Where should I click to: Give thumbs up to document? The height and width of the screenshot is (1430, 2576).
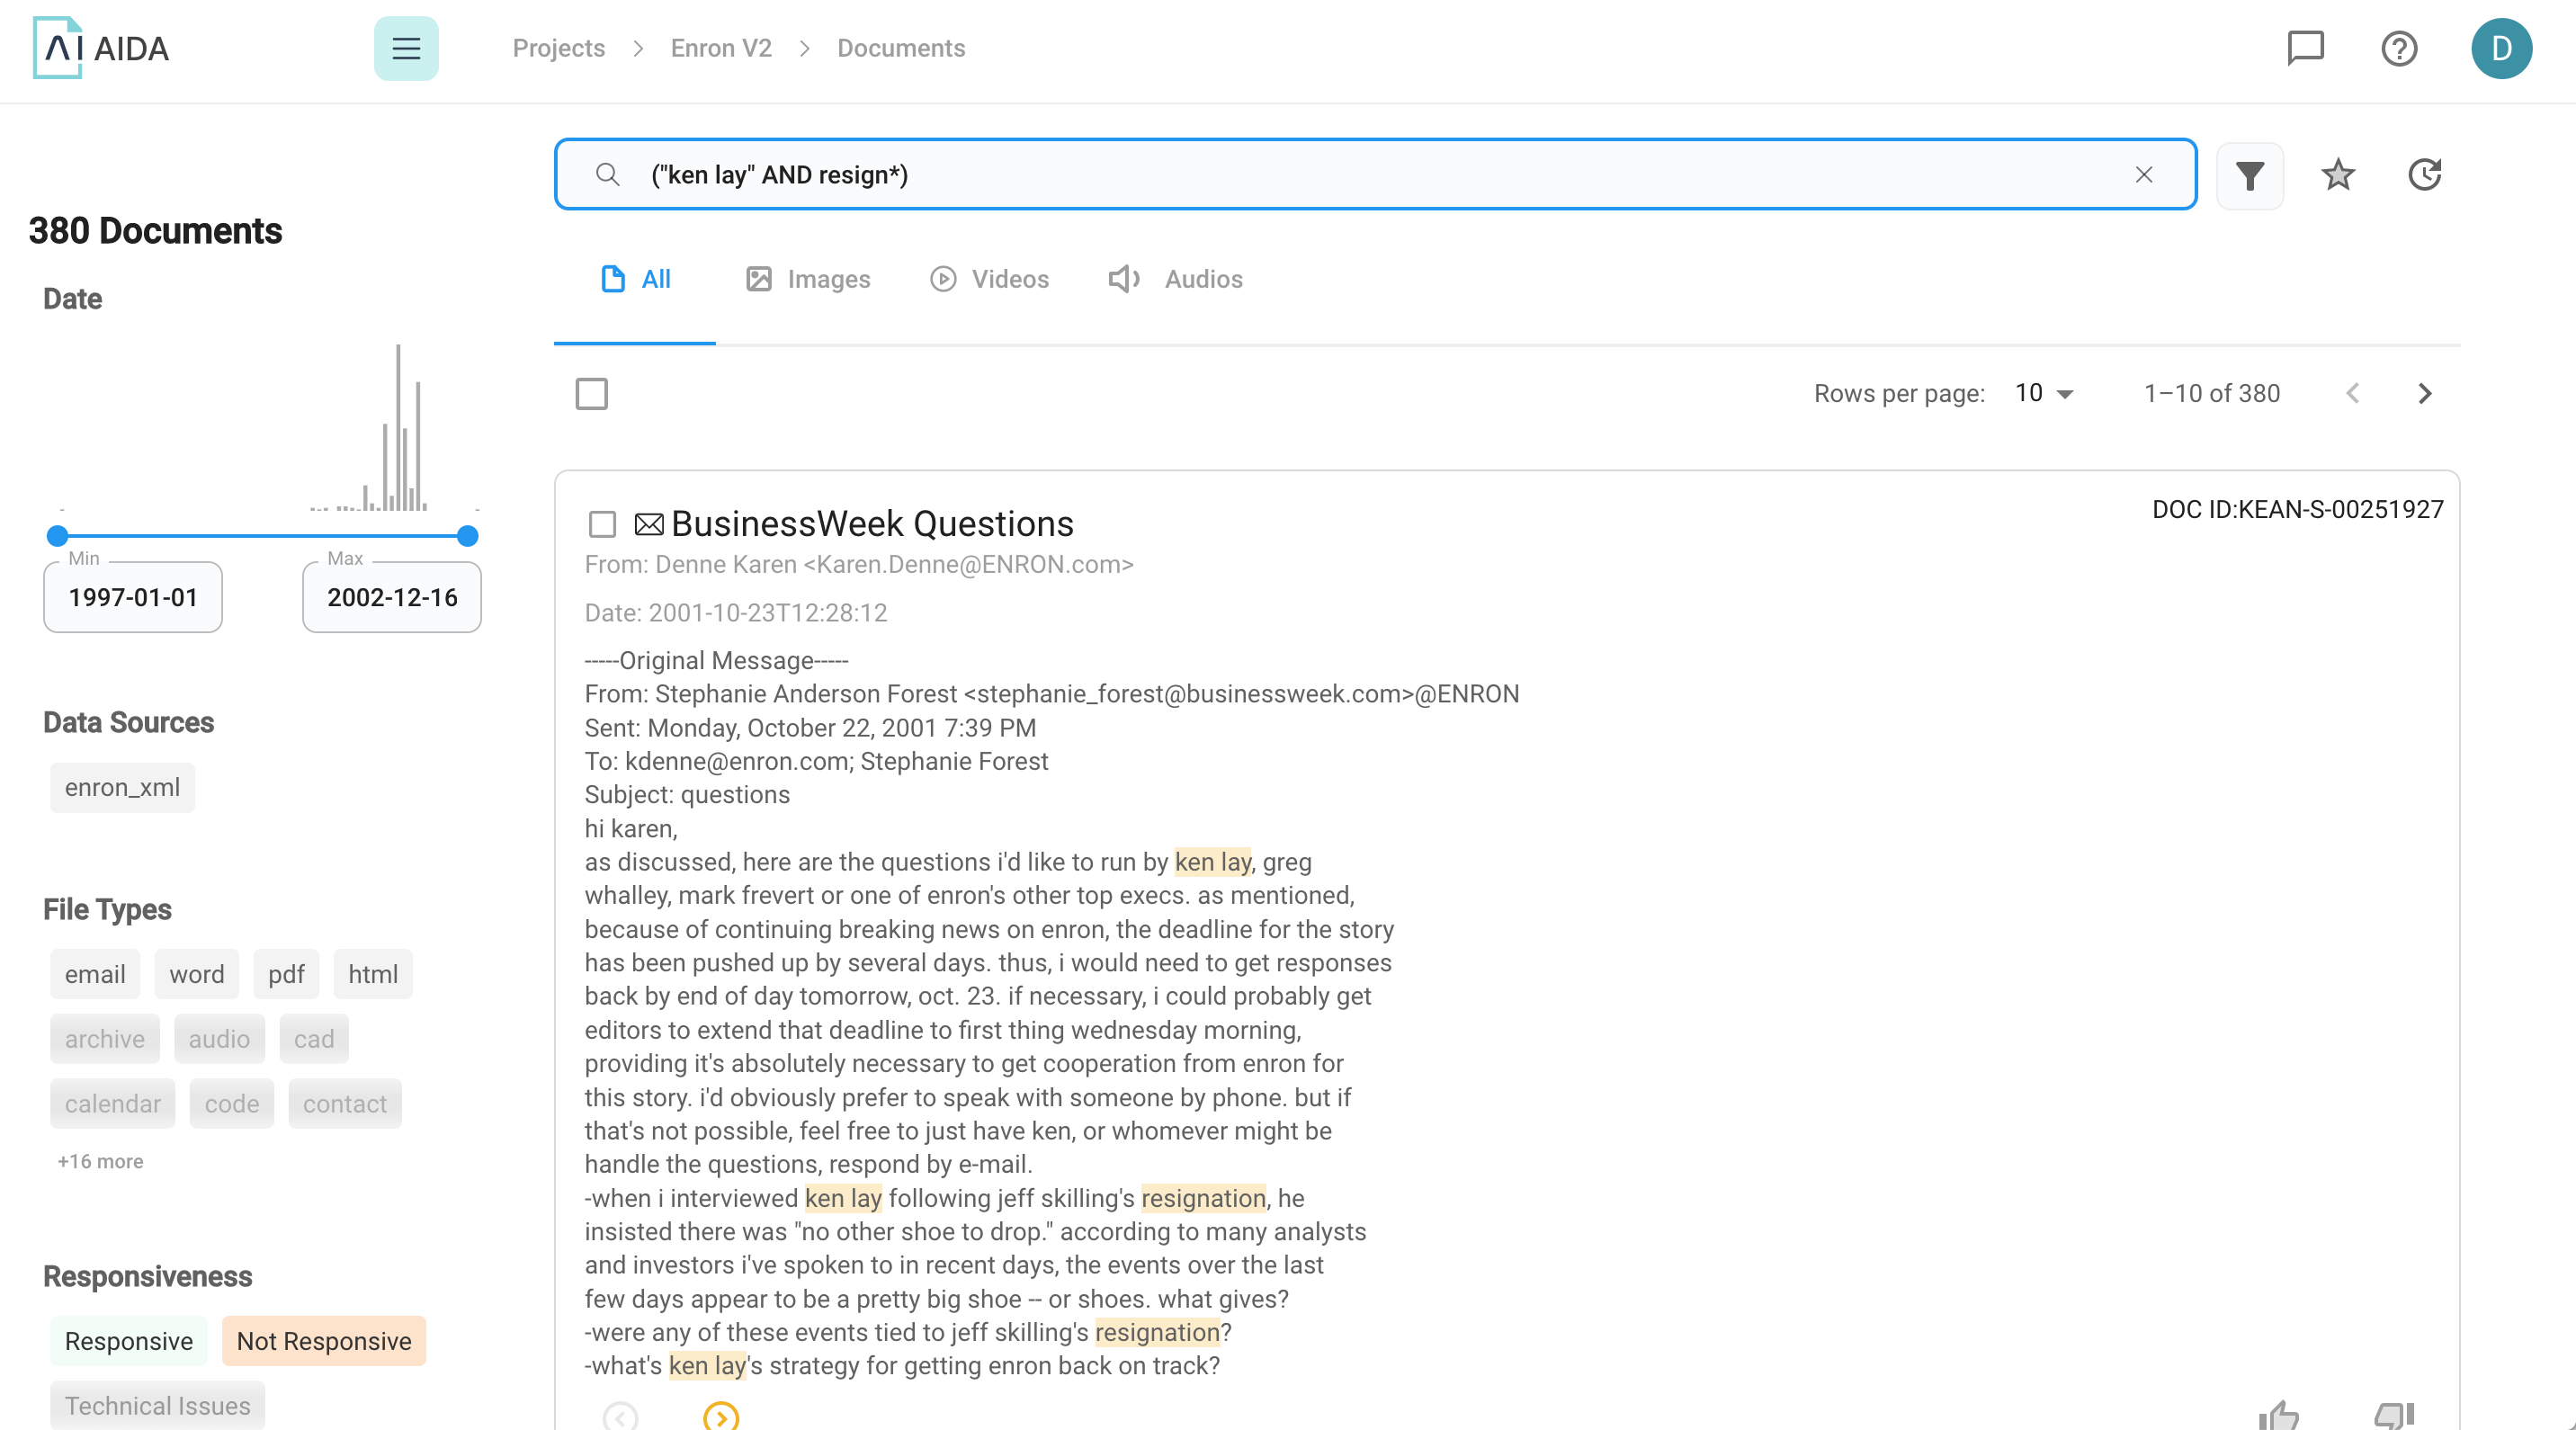[x=2279, y=1415]
